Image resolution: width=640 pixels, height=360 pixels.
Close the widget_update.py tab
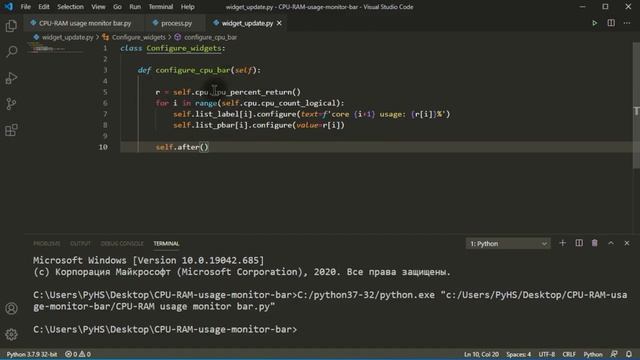pyautogui.click(x=279, y=23)
